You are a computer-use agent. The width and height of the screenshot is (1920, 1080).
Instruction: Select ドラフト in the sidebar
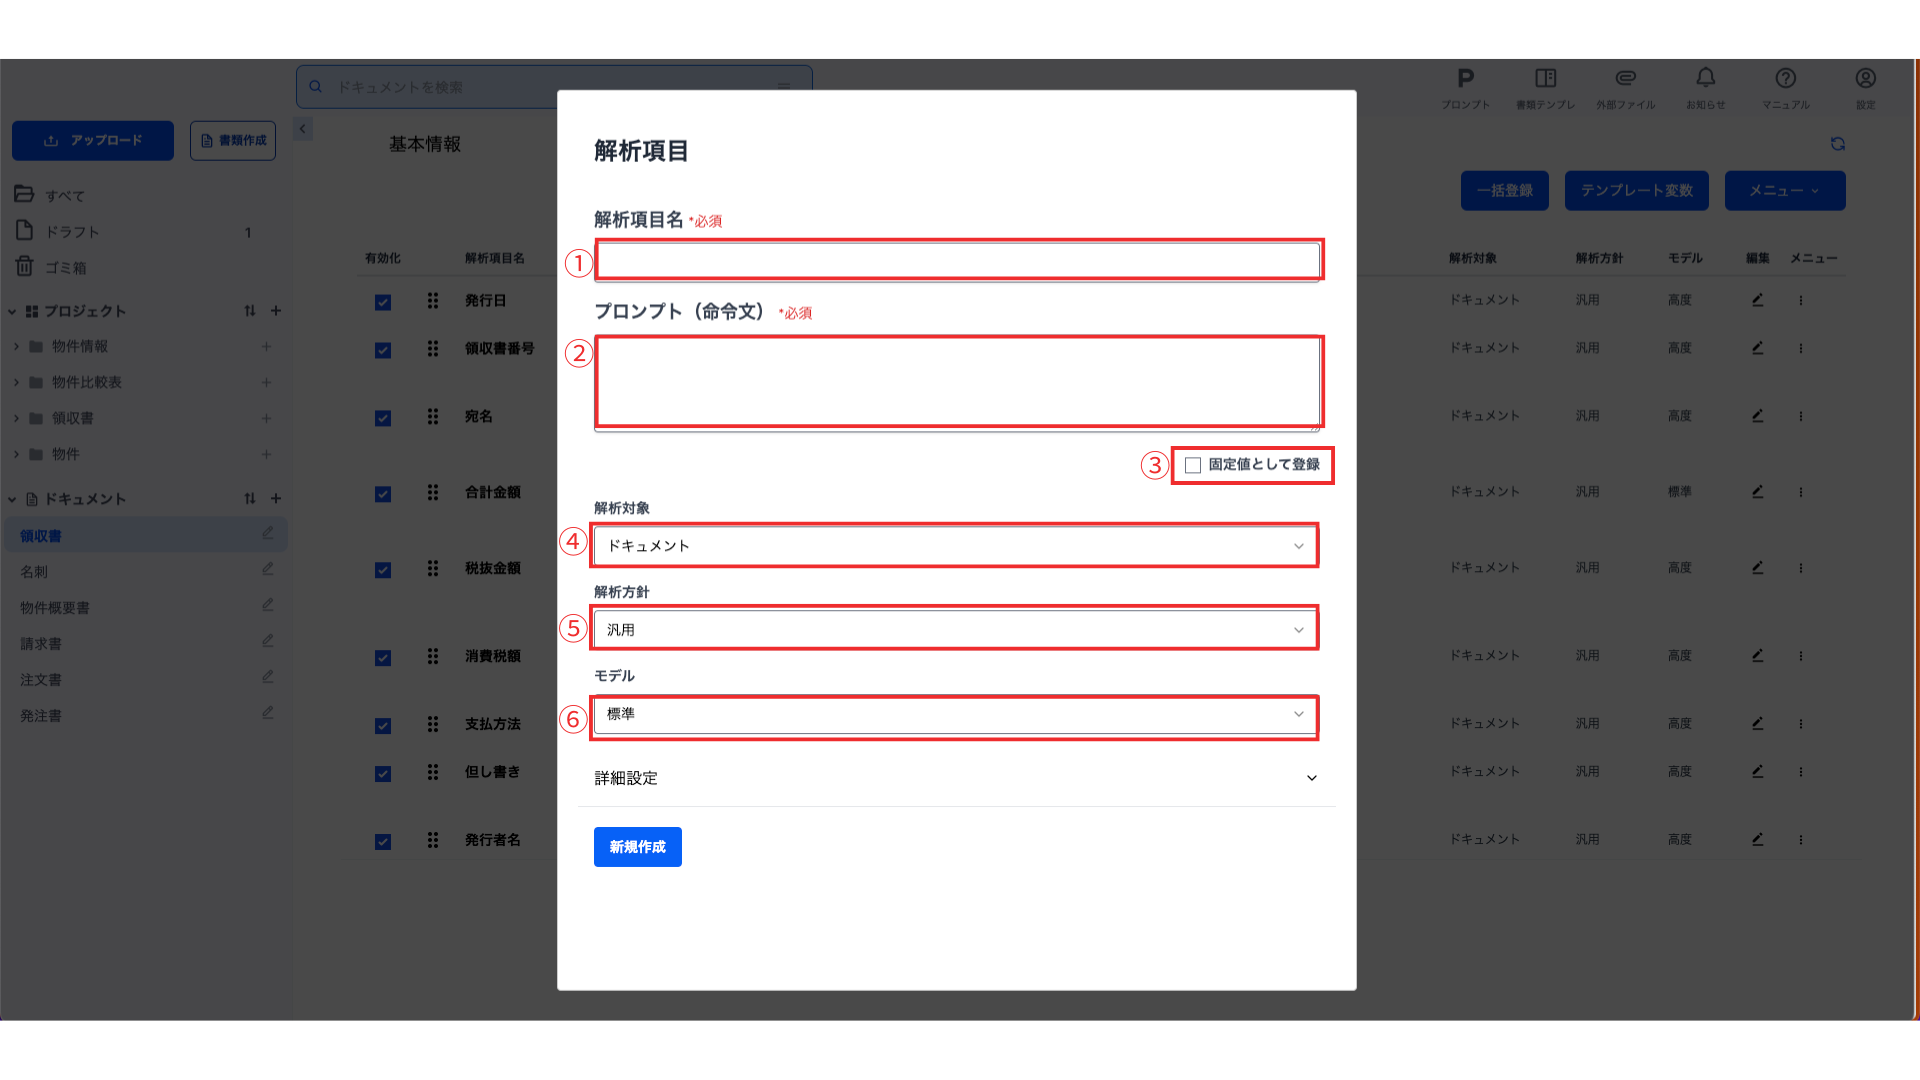[x=72, y=232]
